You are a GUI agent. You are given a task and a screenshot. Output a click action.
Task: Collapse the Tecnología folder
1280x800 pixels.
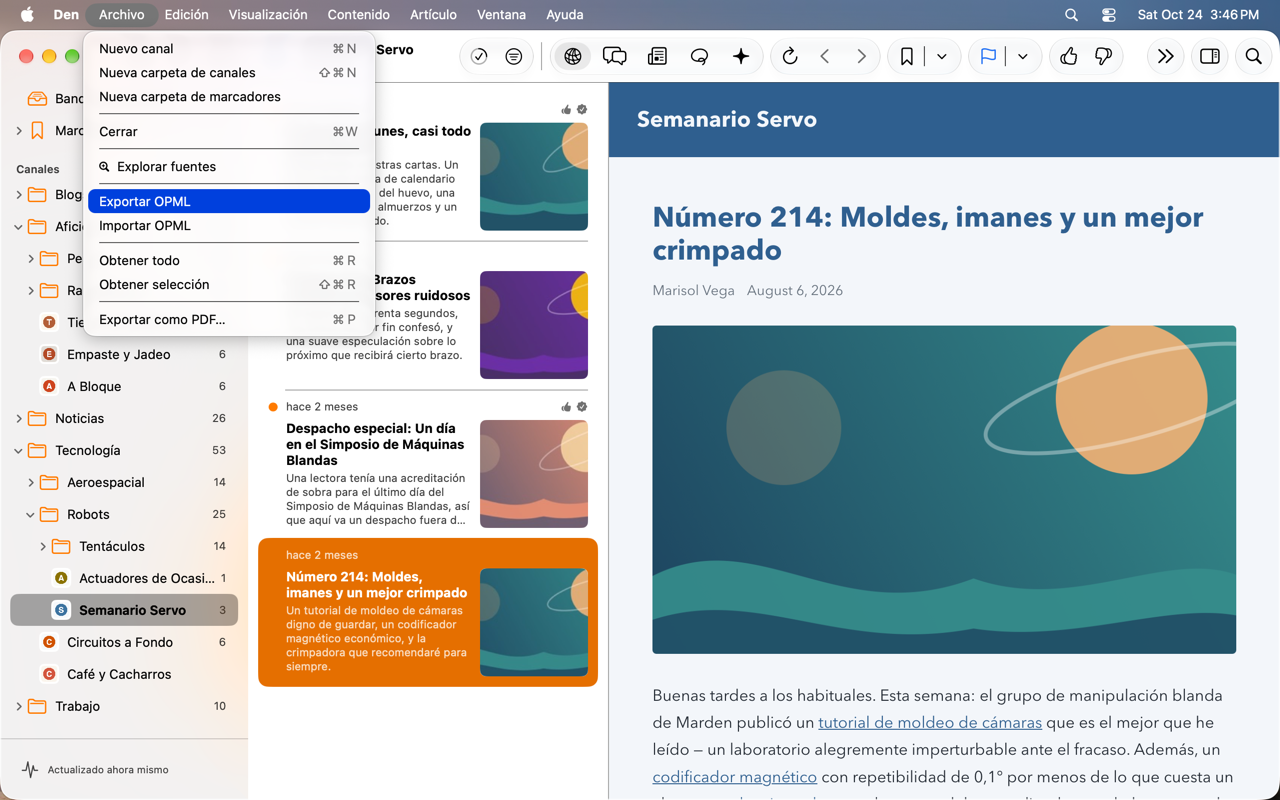click(19, 451)
